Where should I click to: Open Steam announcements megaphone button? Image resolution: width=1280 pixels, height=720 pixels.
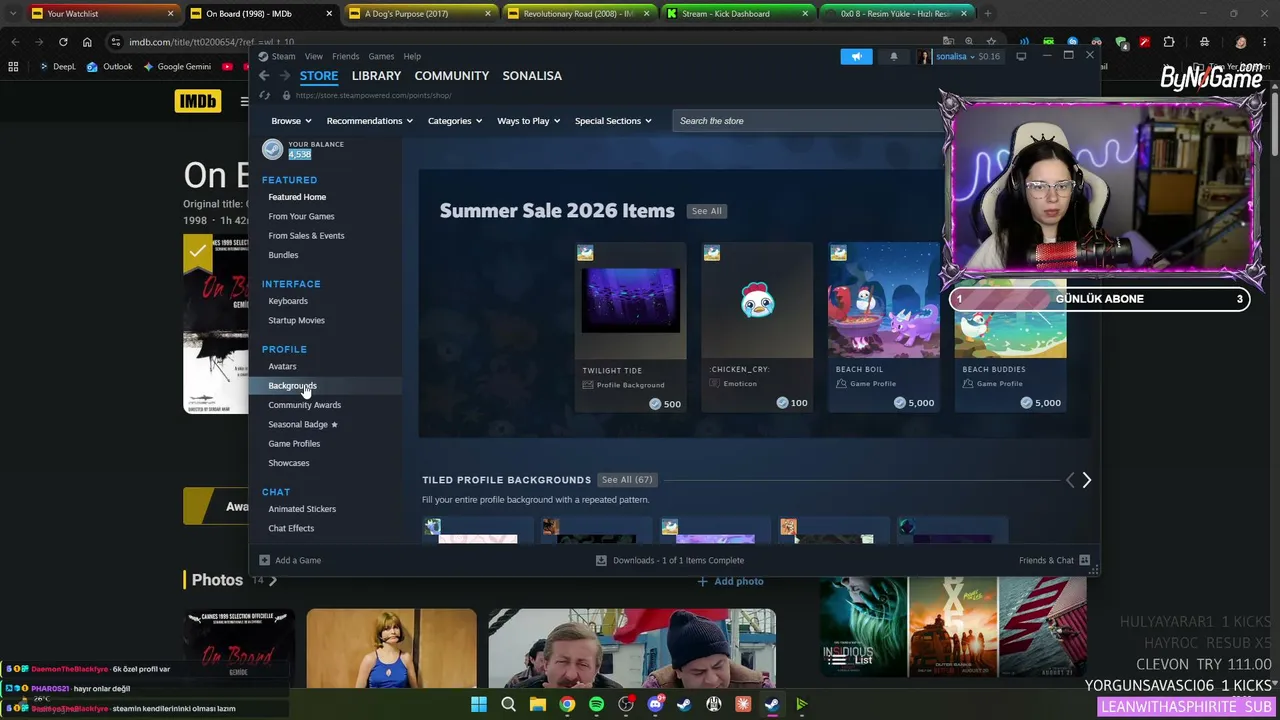[856, 57]
